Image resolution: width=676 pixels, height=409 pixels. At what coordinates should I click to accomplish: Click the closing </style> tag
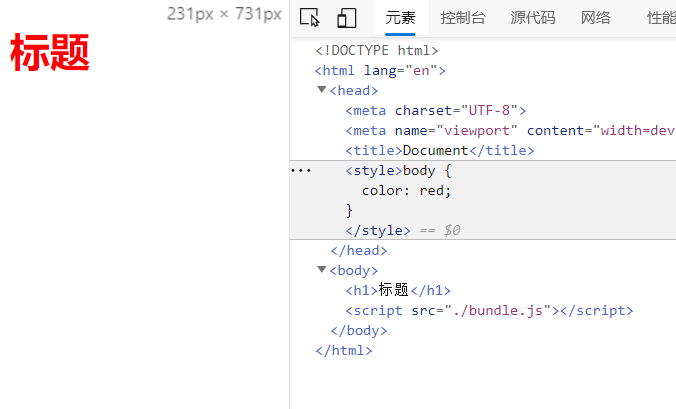pyautogui.click(x=378, y=231)
